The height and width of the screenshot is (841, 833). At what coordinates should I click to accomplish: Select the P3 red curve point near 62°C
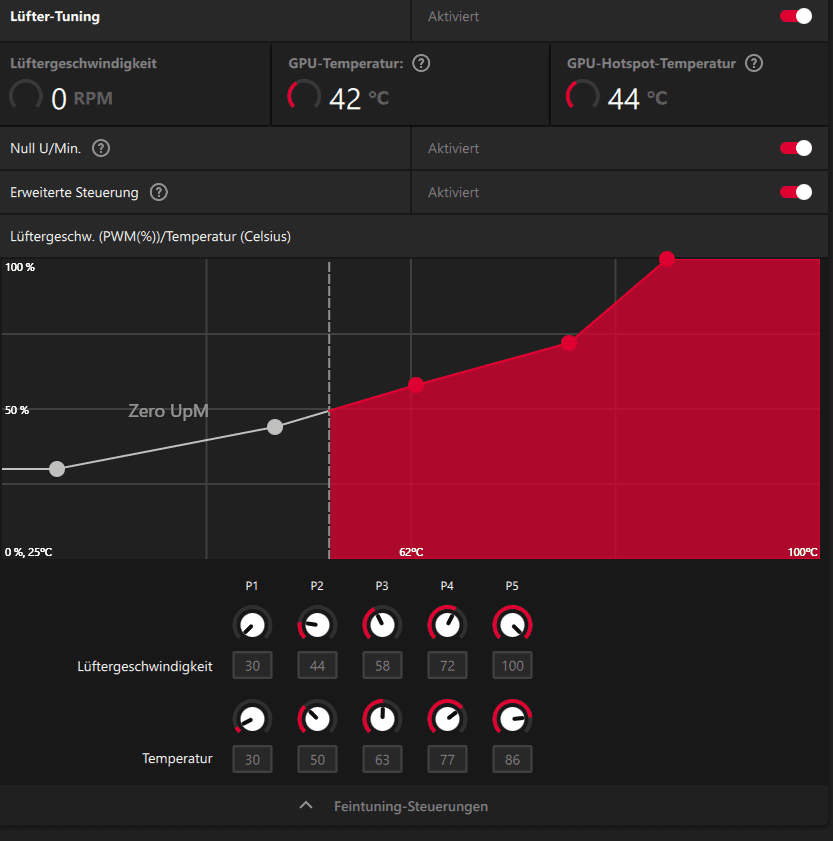(x=416, y=385)
